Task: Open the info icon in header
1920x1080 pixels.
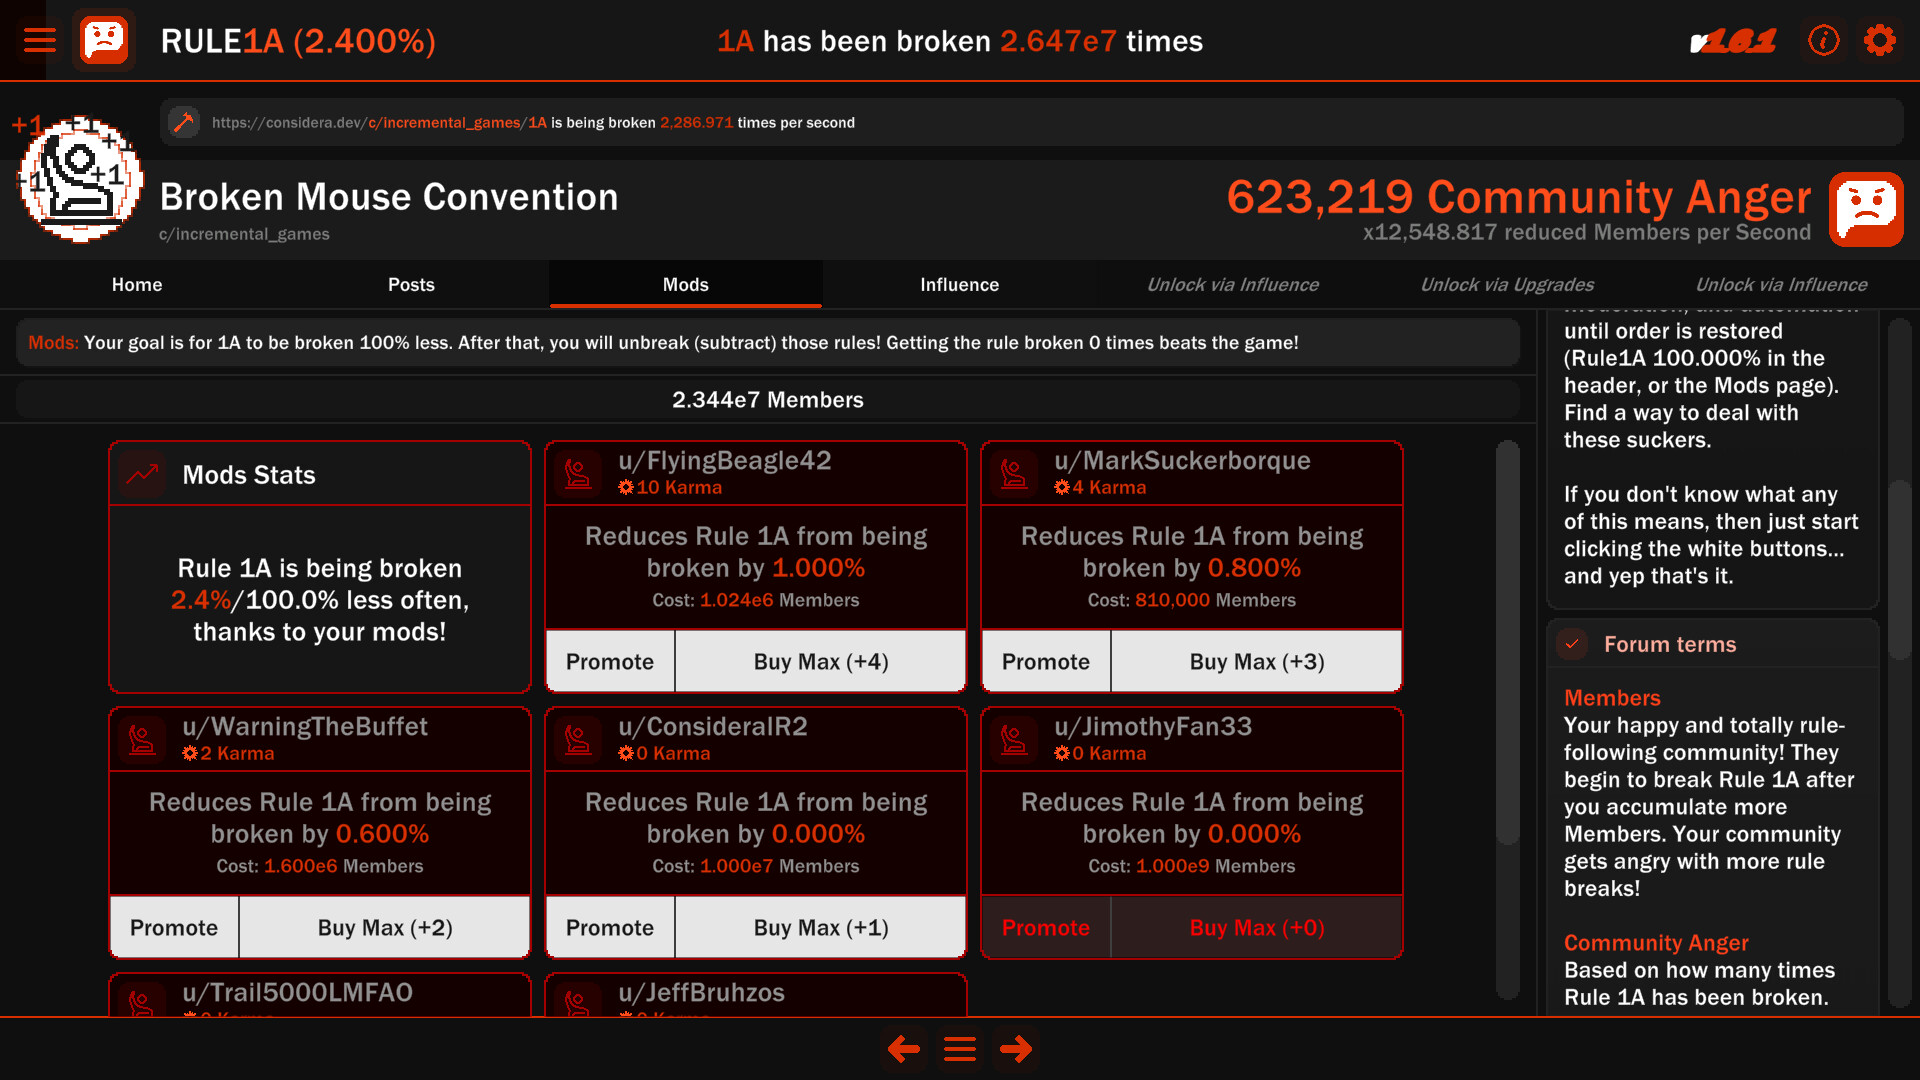Action: [x=1823, y=40]
